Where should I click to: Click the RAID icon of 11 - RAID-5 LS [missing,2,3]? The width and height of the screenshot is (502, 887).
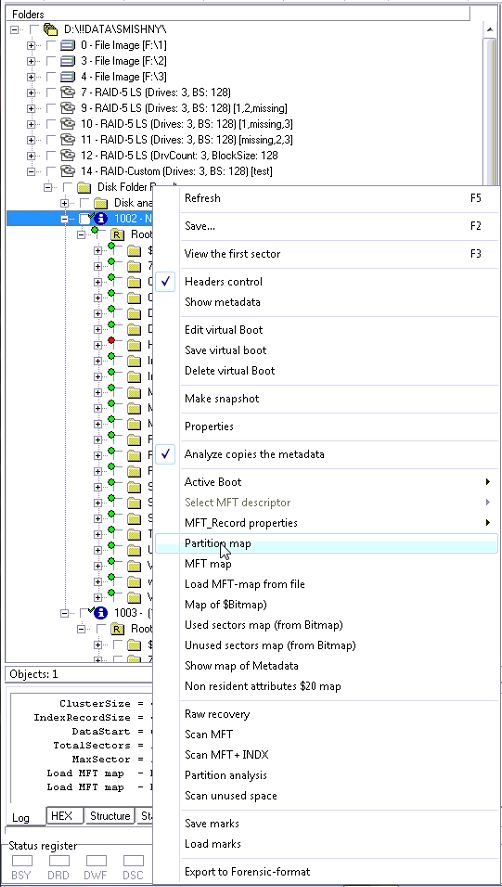(68, 140)
